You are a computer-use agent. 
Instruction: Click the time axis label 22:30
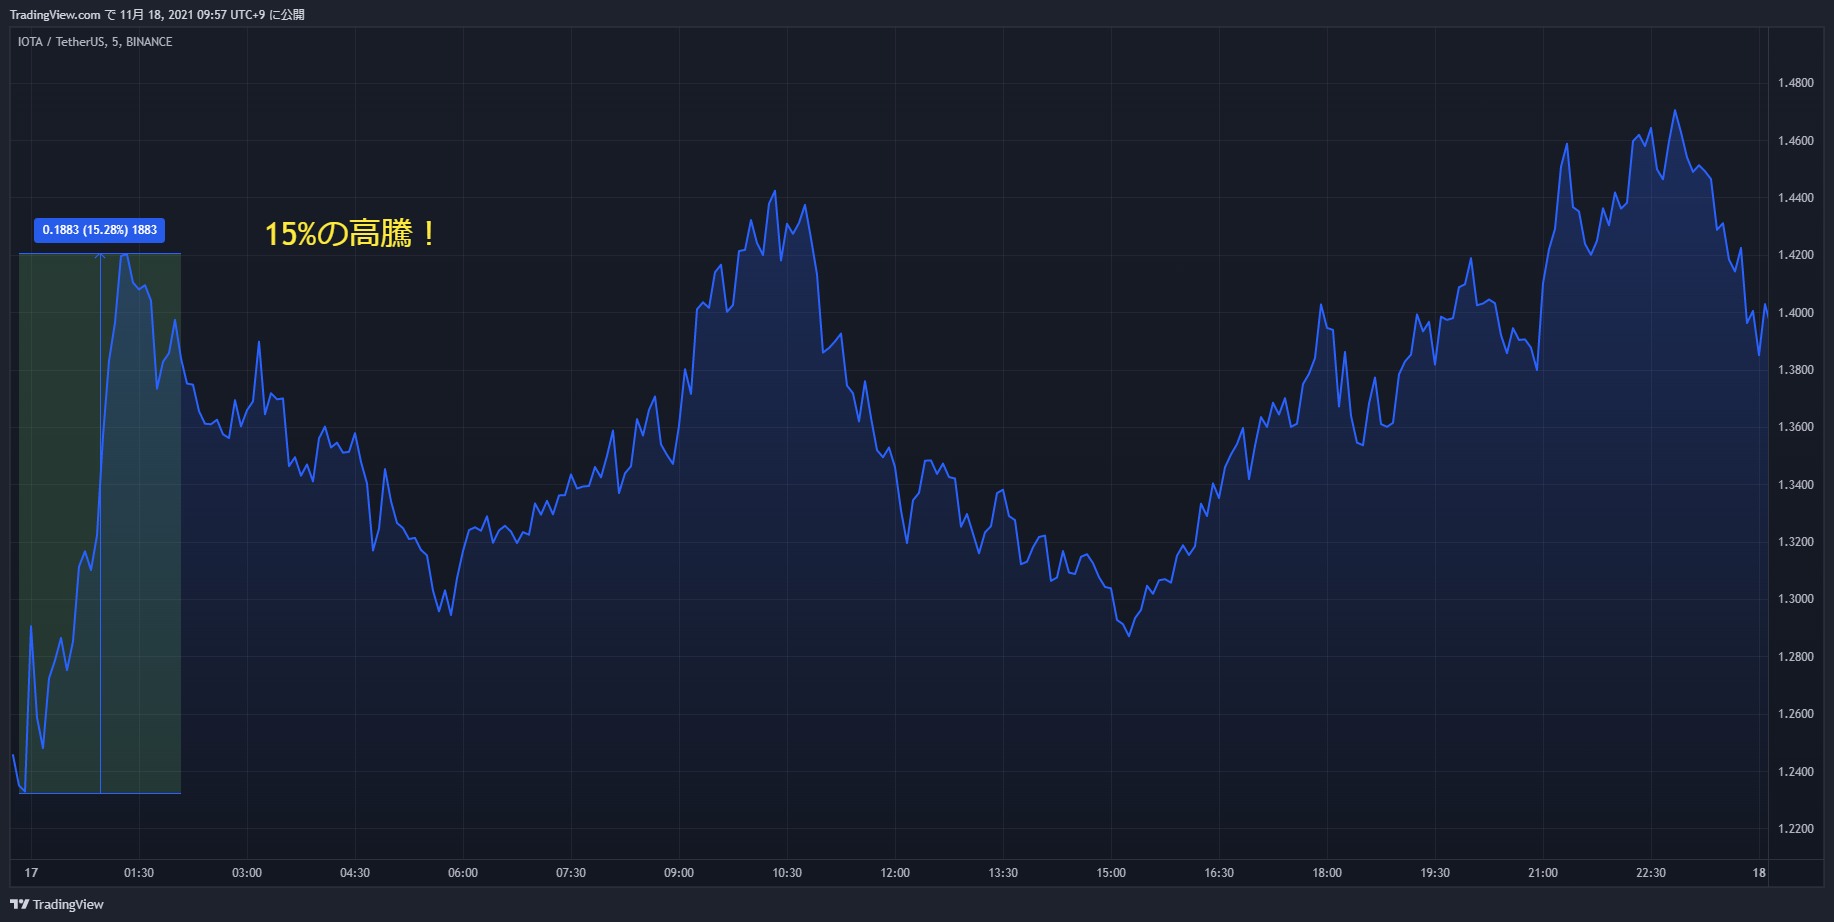(x=1651, y=873)
